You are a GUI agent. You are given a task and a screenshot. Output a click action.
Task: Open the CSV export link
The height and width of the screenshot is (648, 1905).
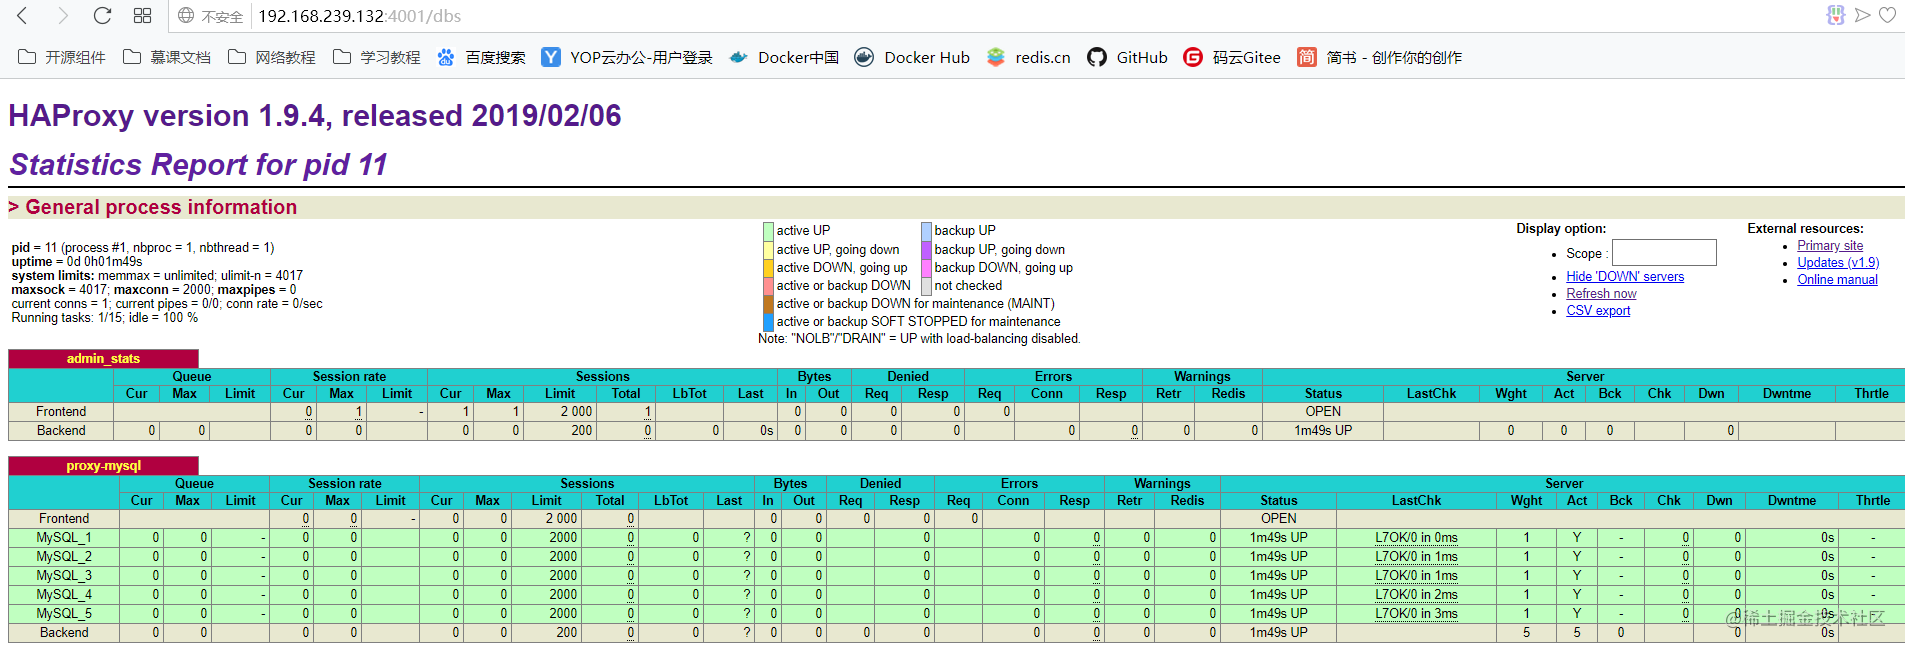click(1598, 311)
